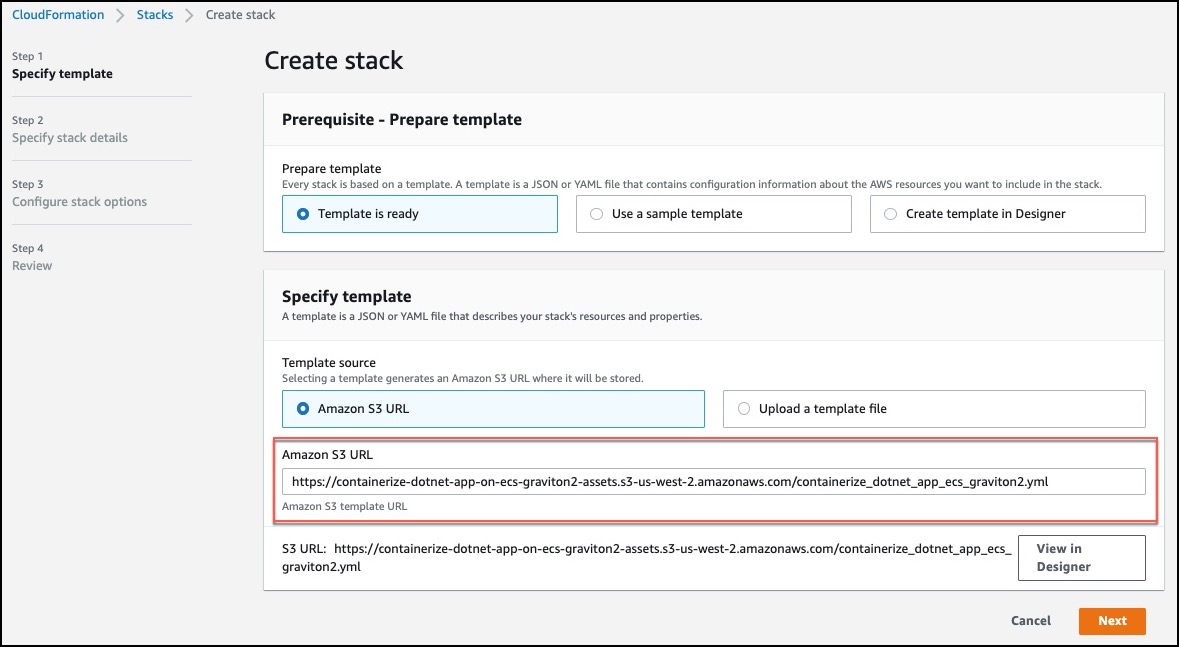Click the S3 URL summary text line

click(x=647, y=557)
